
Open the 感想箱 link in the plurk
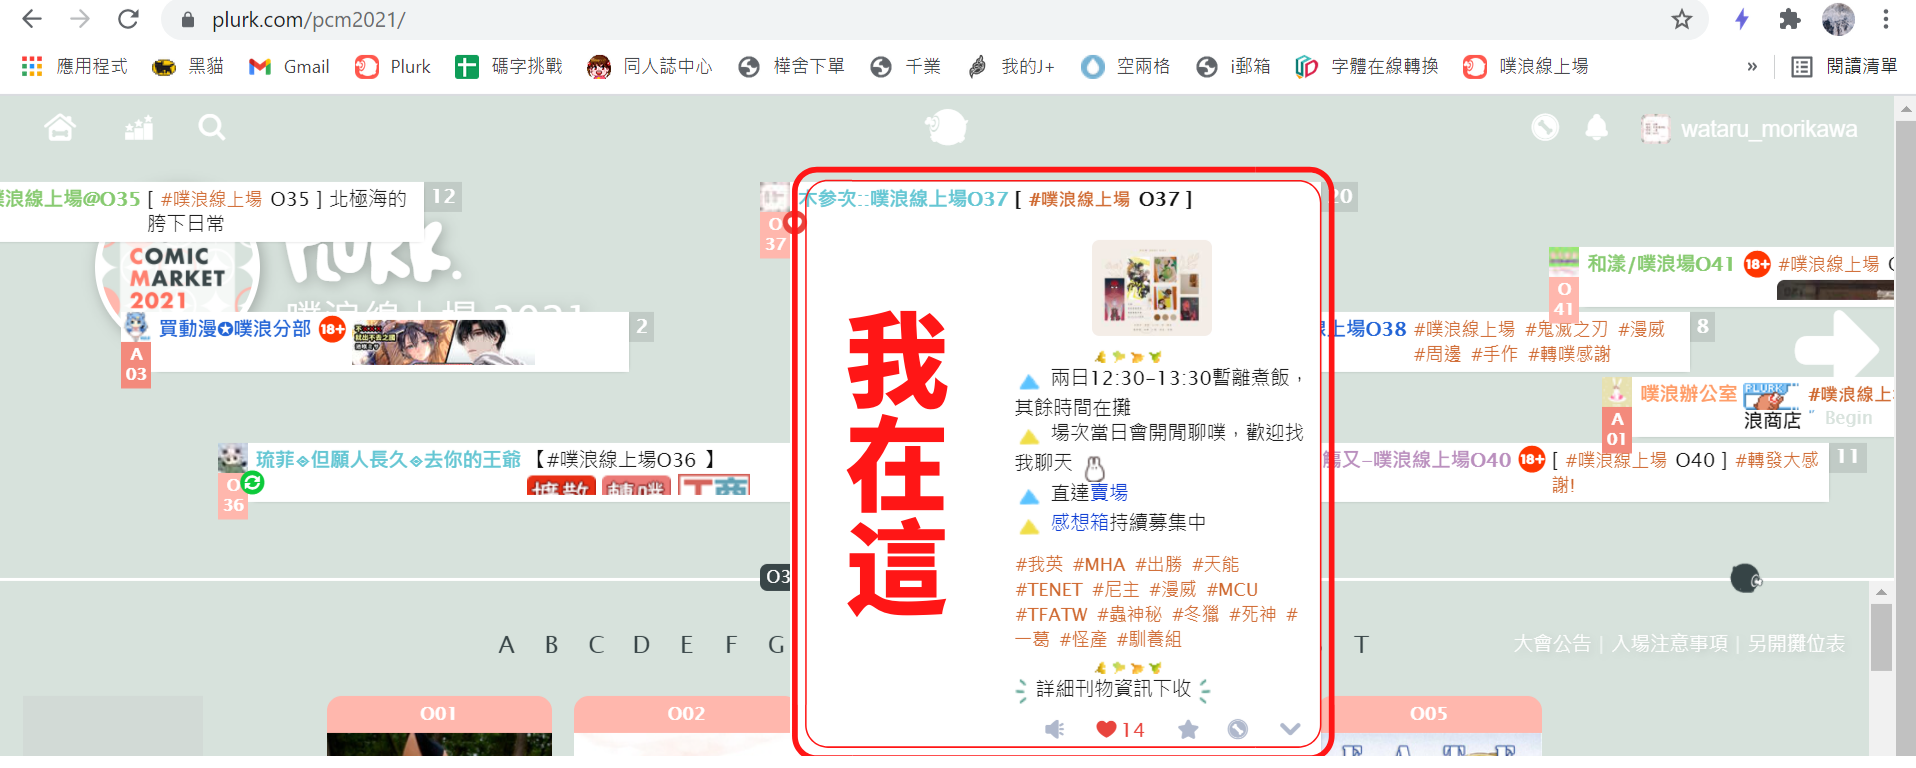point(1080,523)
